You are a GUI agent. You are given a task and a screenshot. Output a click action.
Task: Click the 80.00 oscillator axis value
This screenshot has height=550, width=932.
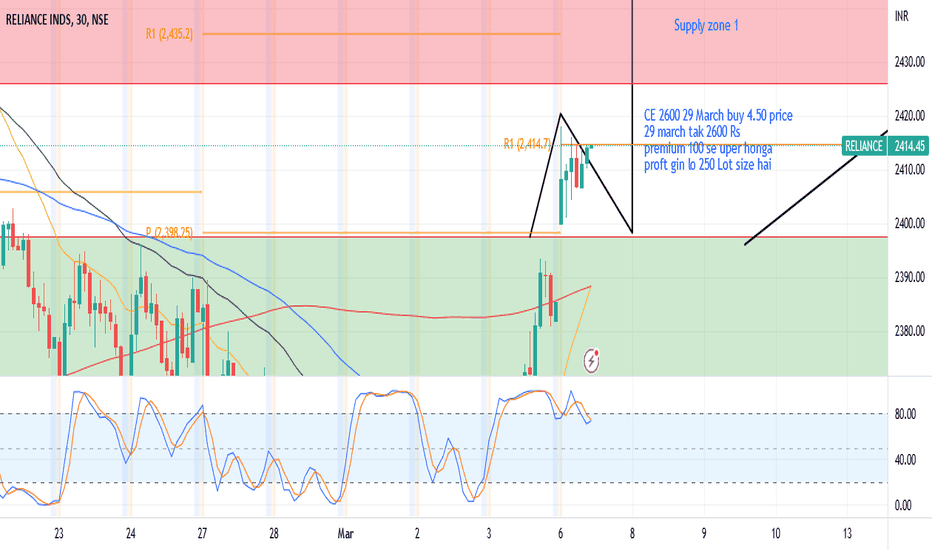point(905,414)
